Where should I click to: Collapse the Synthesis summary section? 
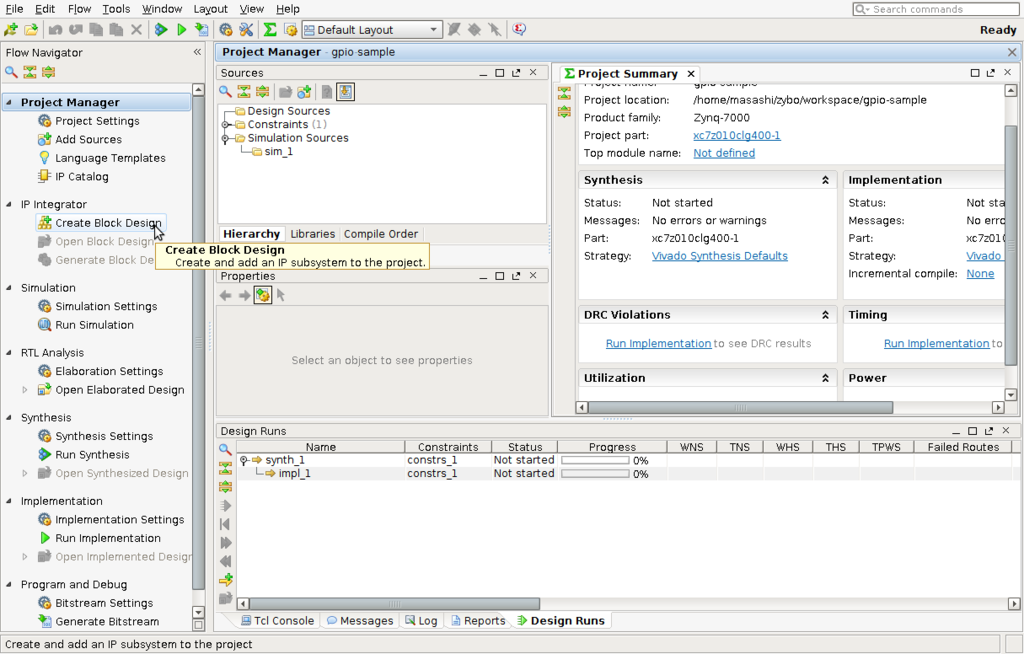point(825,180)
